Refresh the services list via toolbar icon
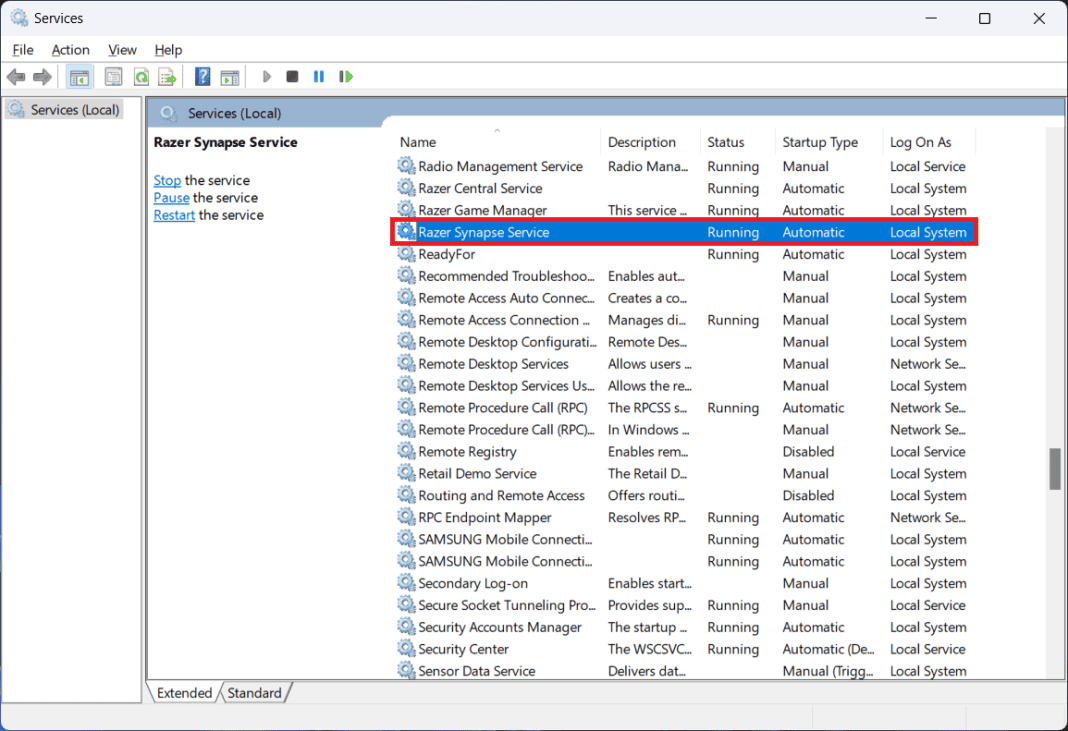This screenshot has width=1068, height=731. [141, 76]
